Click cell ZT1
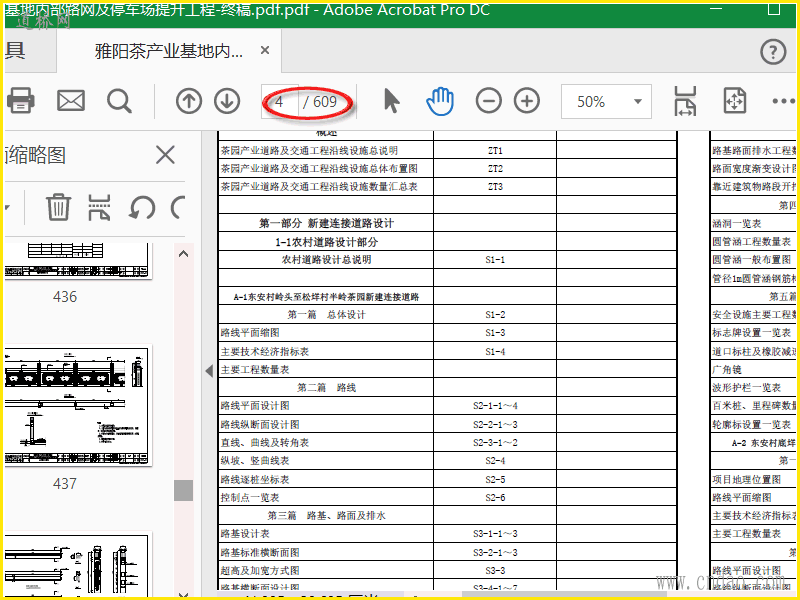 point(495,151)
